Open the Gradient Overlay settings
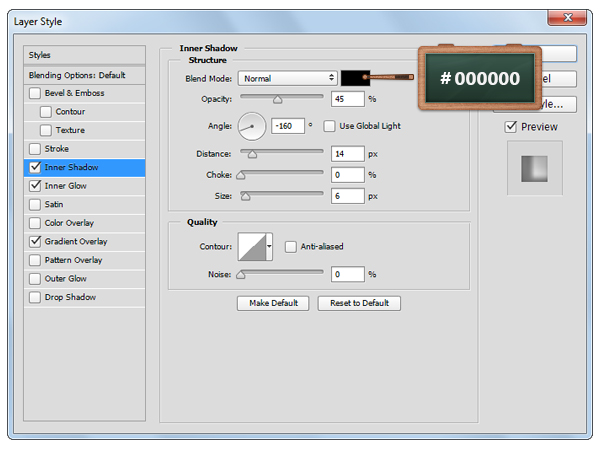Screen dimensions: 600x449 pyautogui.click(x=76, y=242)
